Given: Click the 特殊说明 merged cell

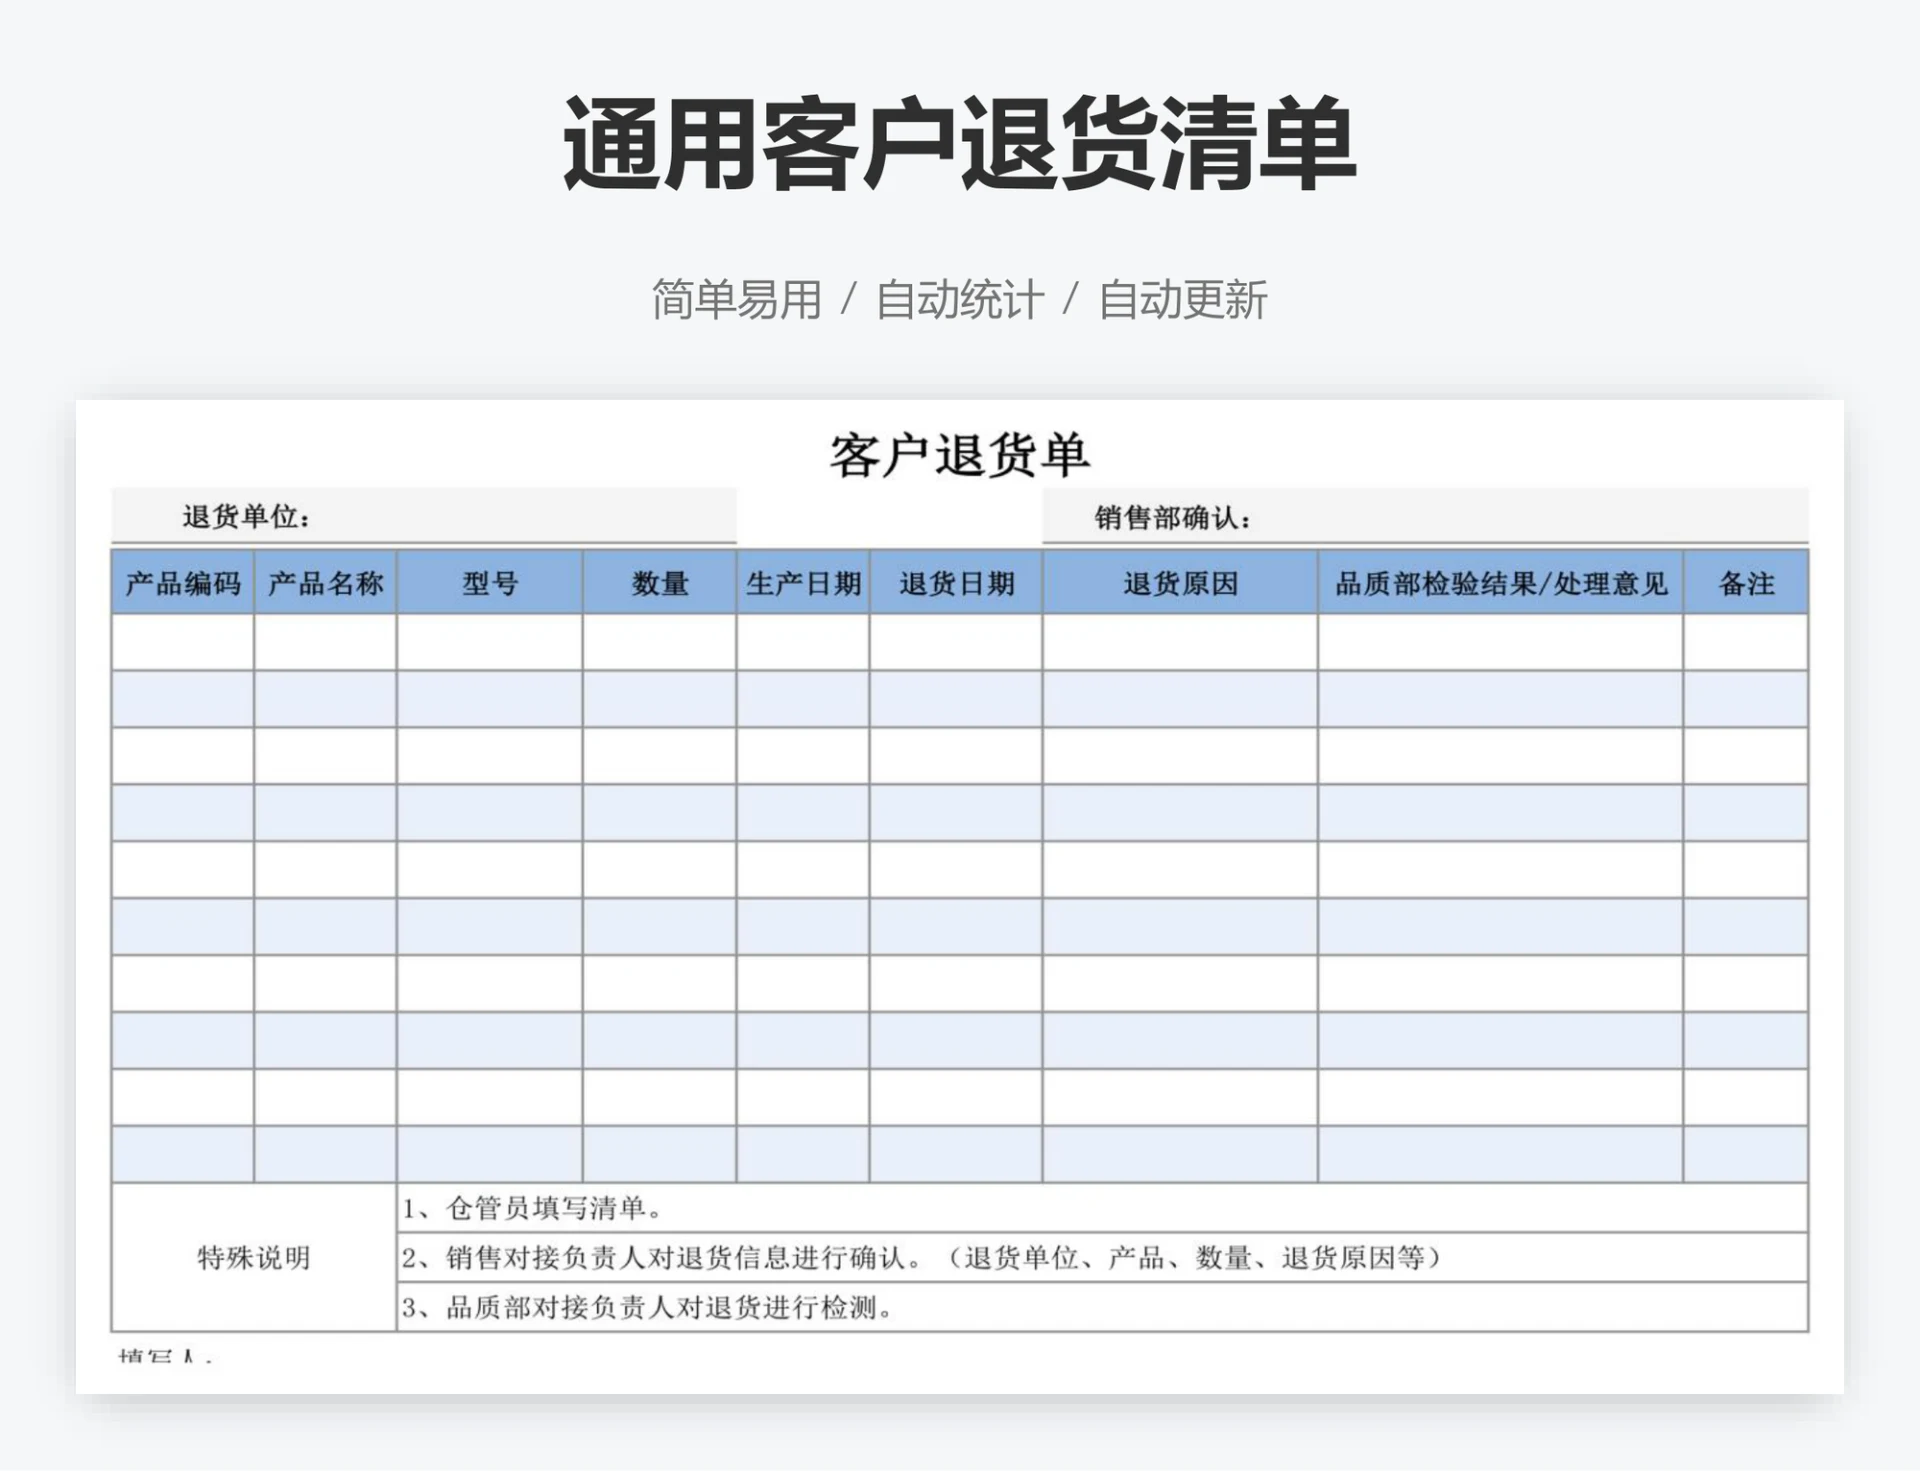Looking at the screenshot, I should point(254,1257).
